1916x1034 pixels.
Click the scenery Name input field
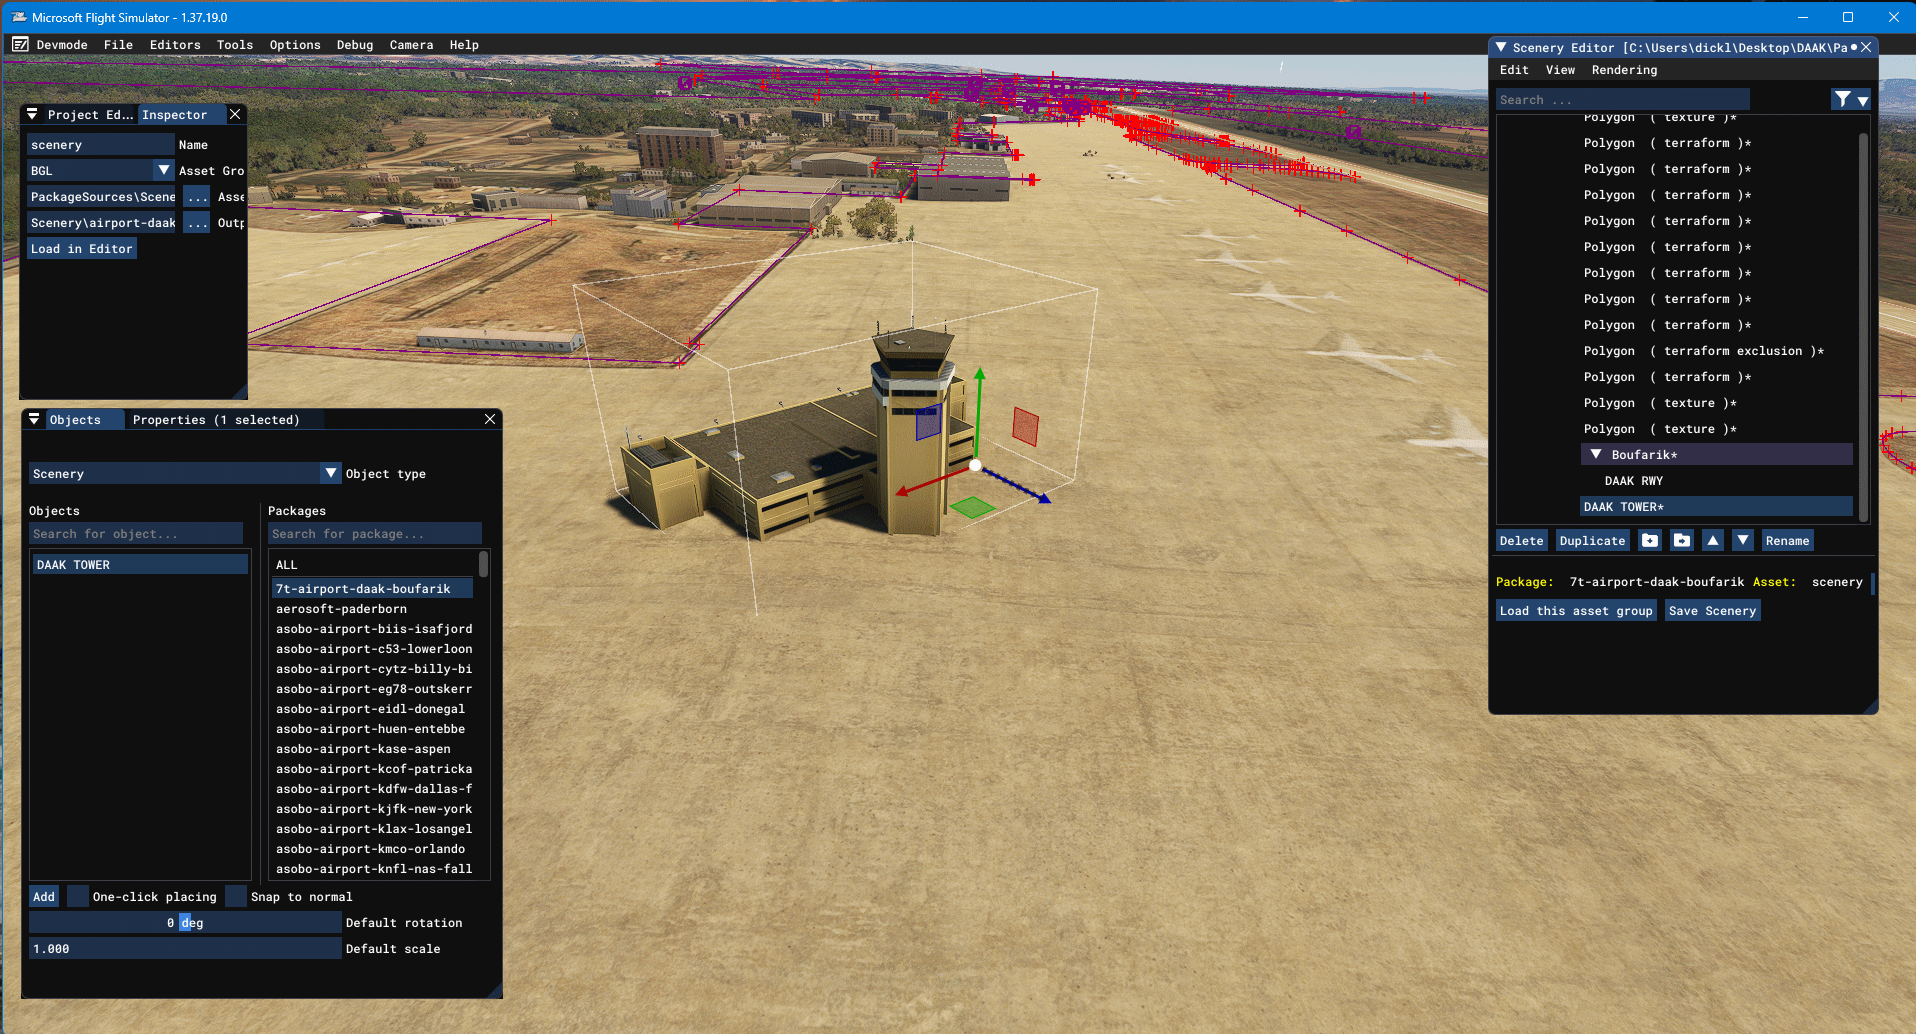[101, 145]
